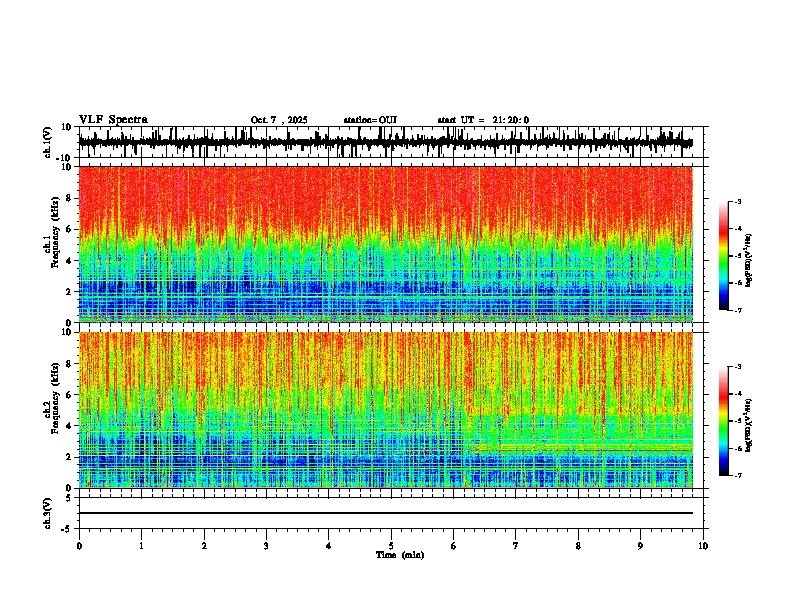Click the ch.1(V) waveform trace panel

point(391,142)
